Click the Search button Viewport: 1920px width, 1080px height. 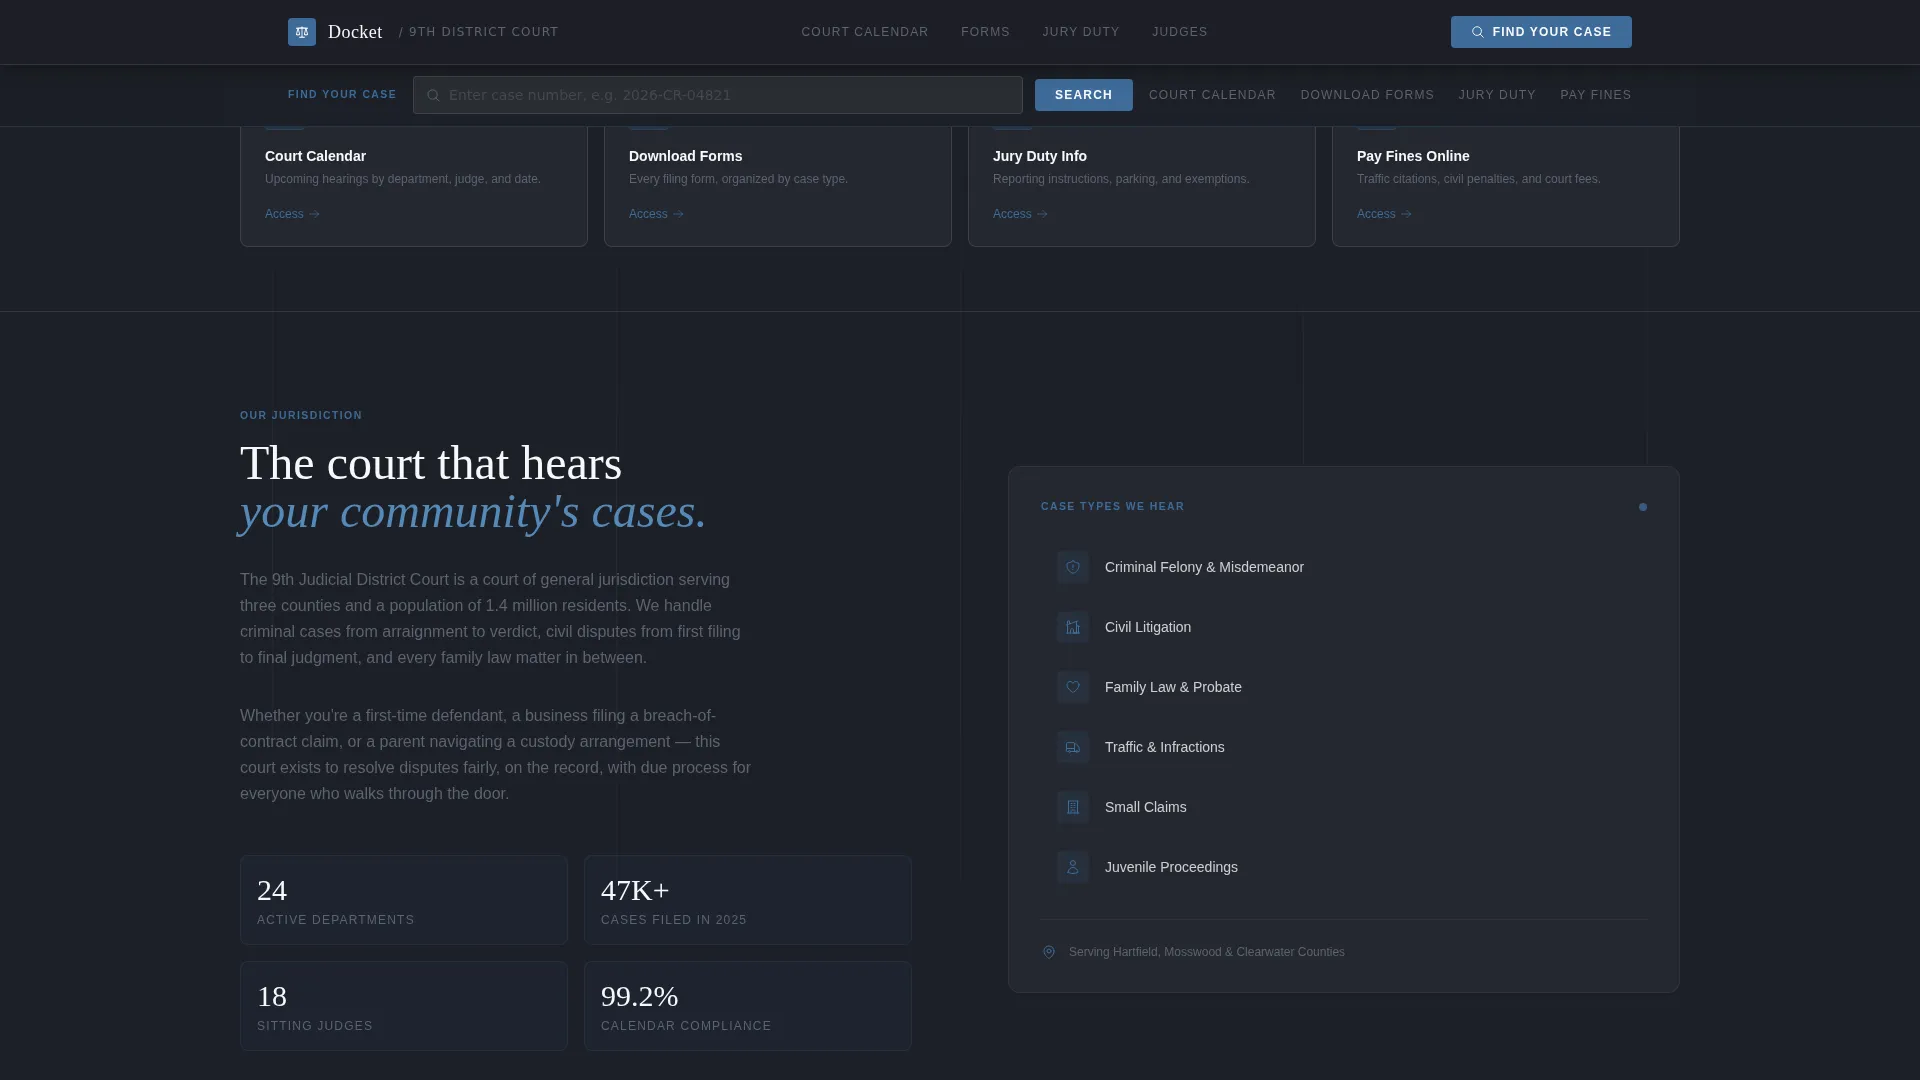1084,95
